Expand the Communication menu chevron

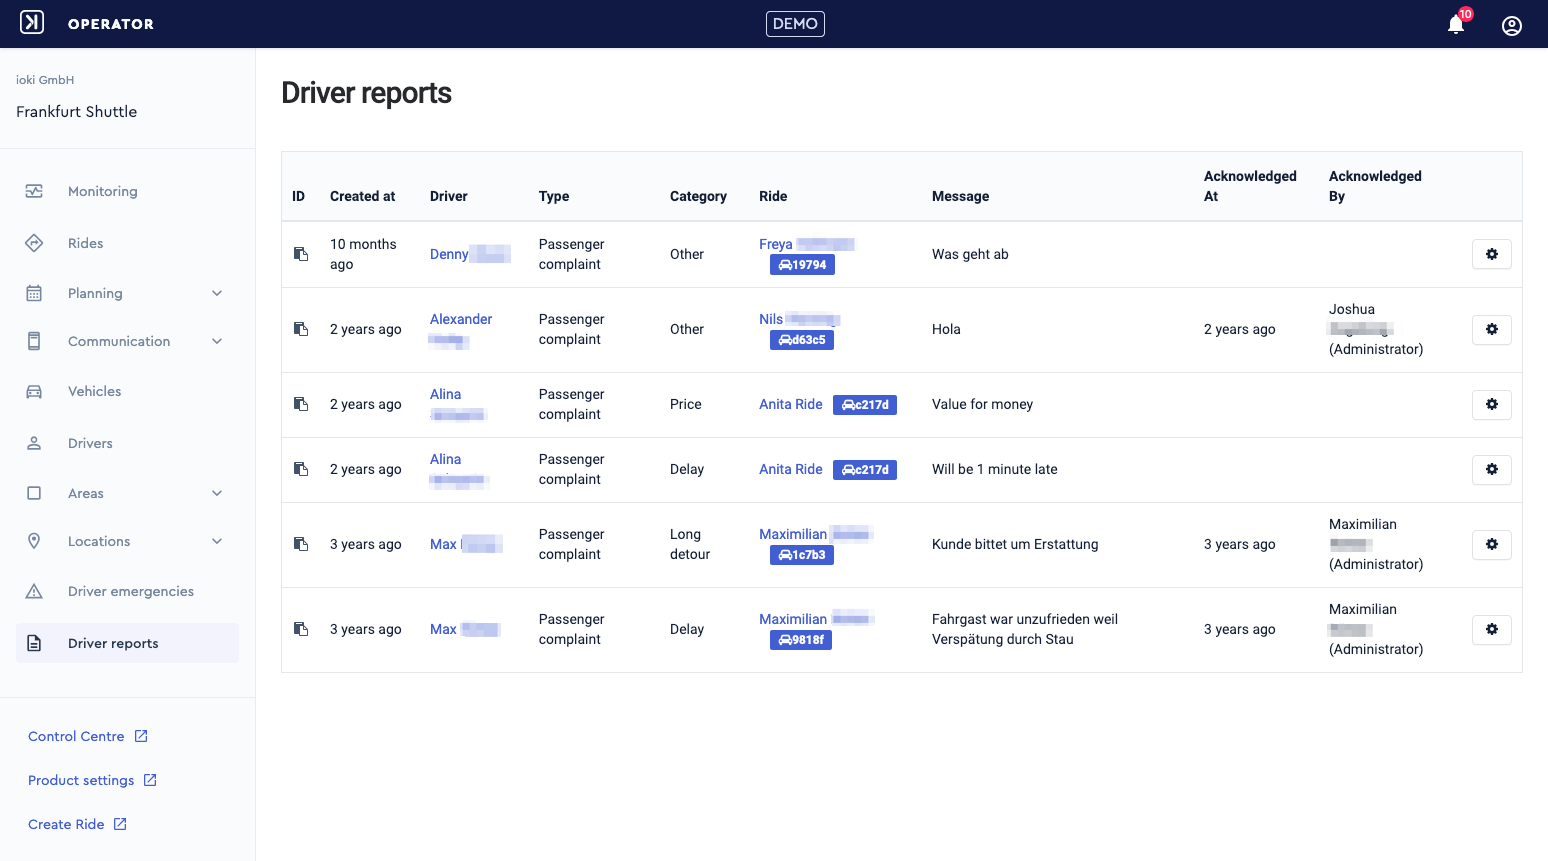pyautogui.click(x=217, y=341)
